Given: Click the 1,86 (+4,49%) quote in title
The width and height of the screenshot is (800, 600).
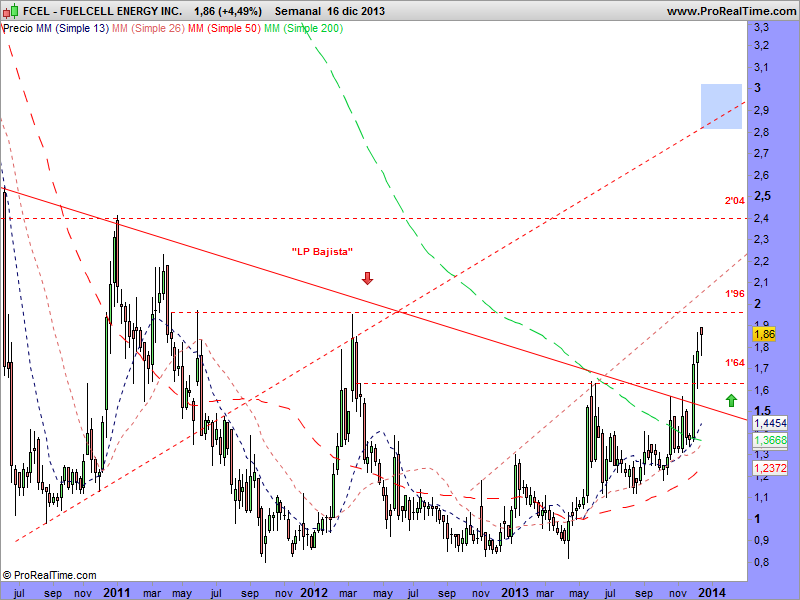Looking at the screenshot, I should (228, 11).
